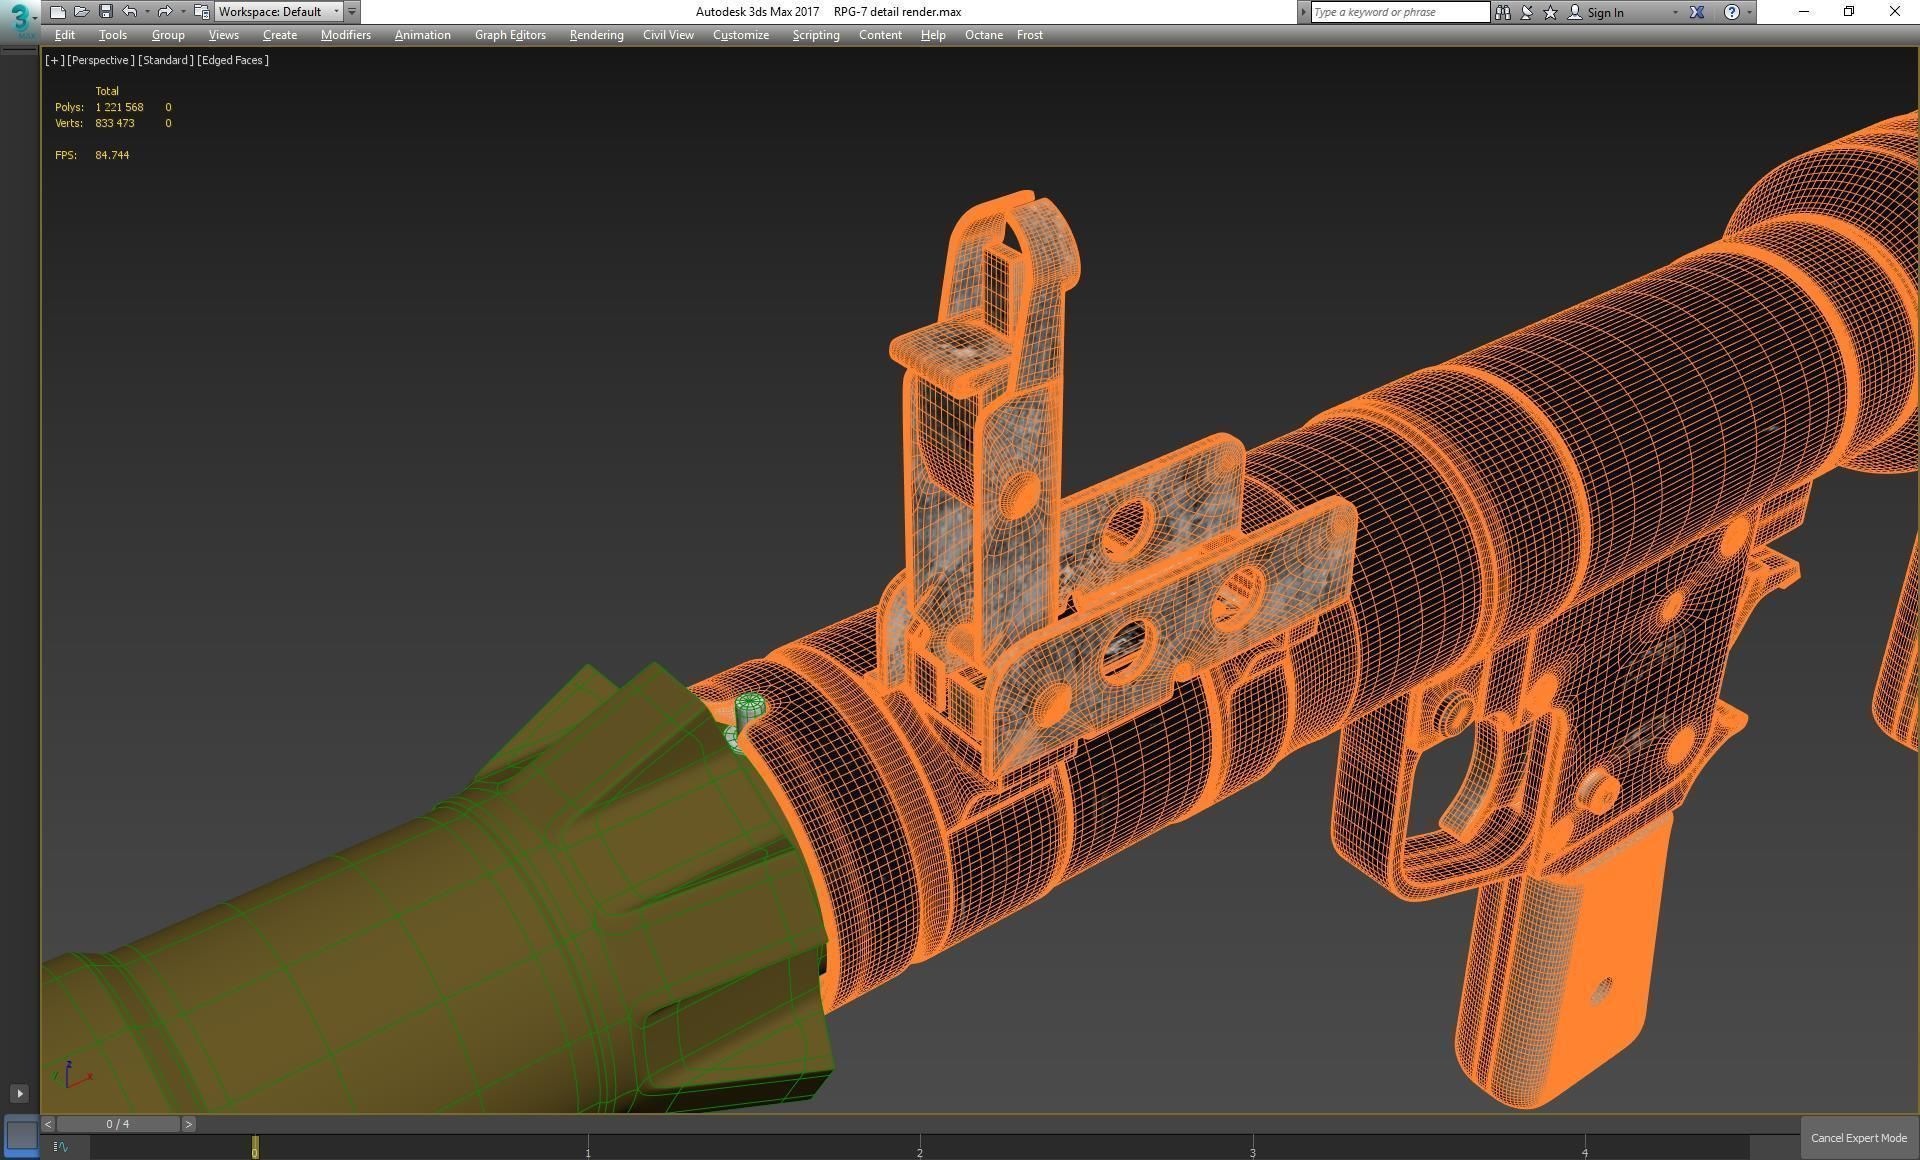1920x1160 pixels.
Task: Click the keyword search input field
Action: coord(1400,12)
